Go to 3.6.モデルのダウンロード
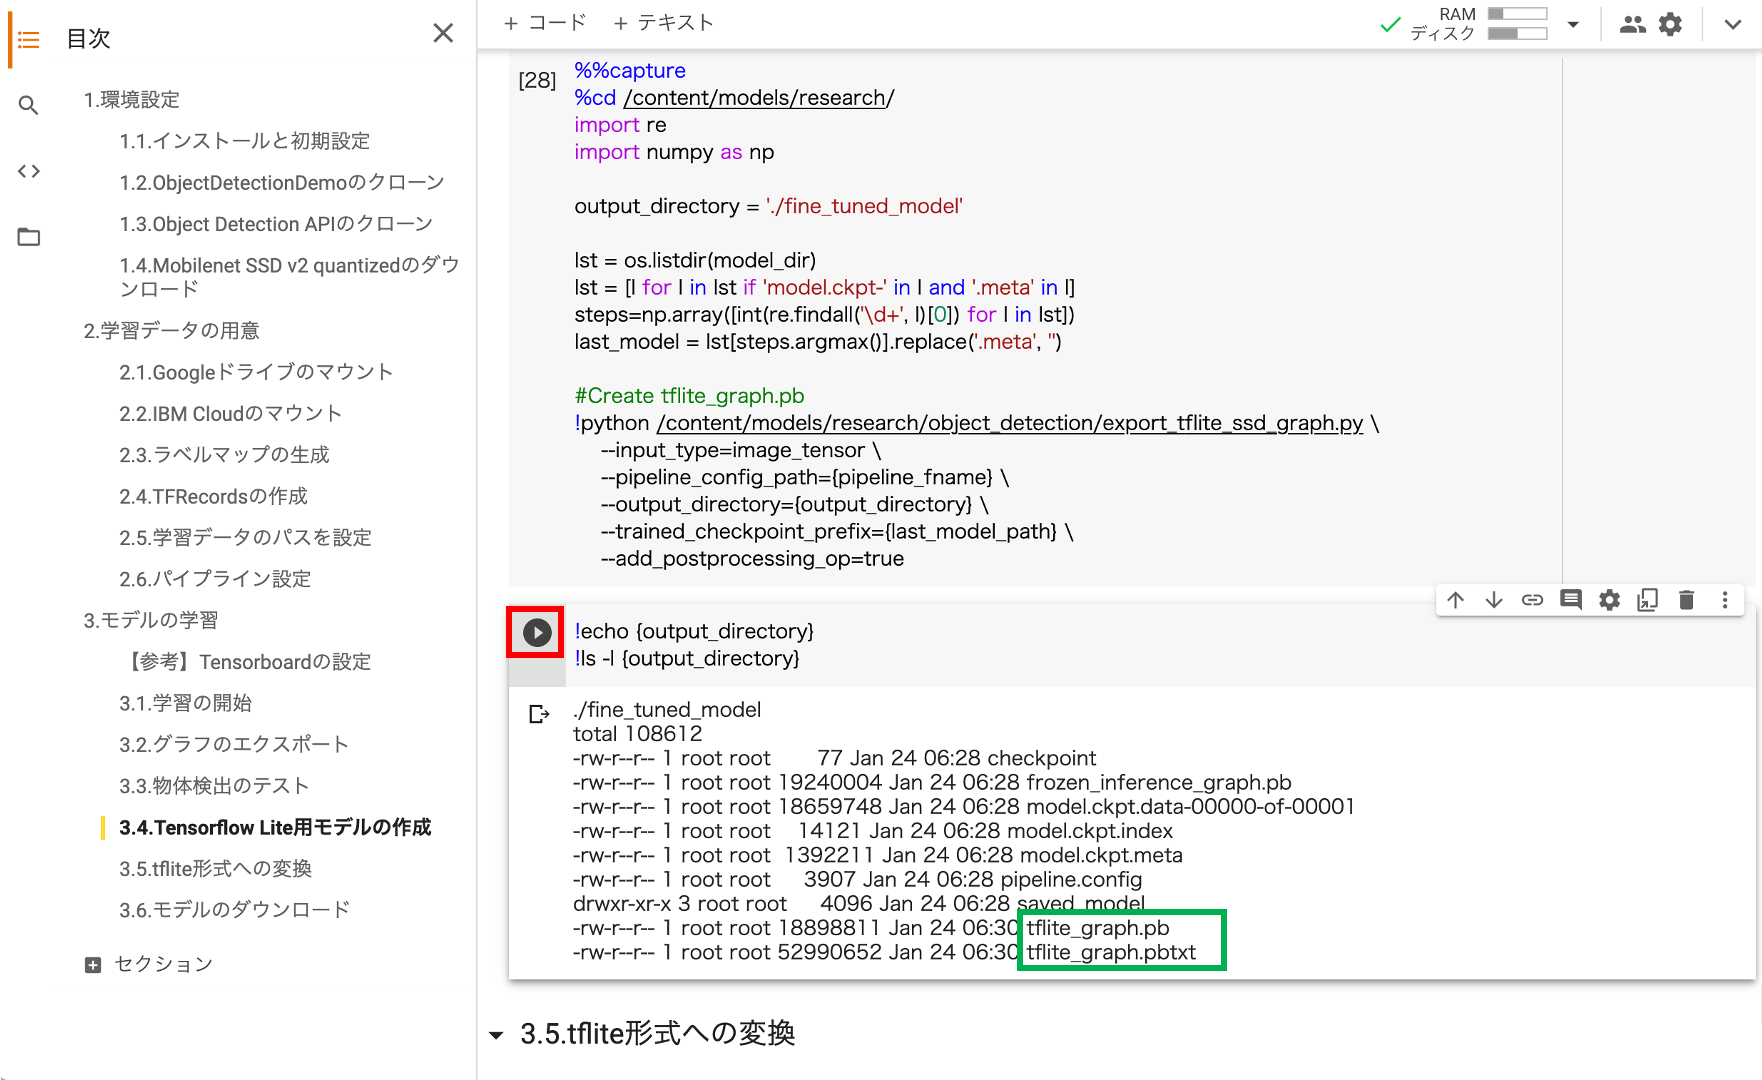1762x1080 pixels. click(235, 910)
